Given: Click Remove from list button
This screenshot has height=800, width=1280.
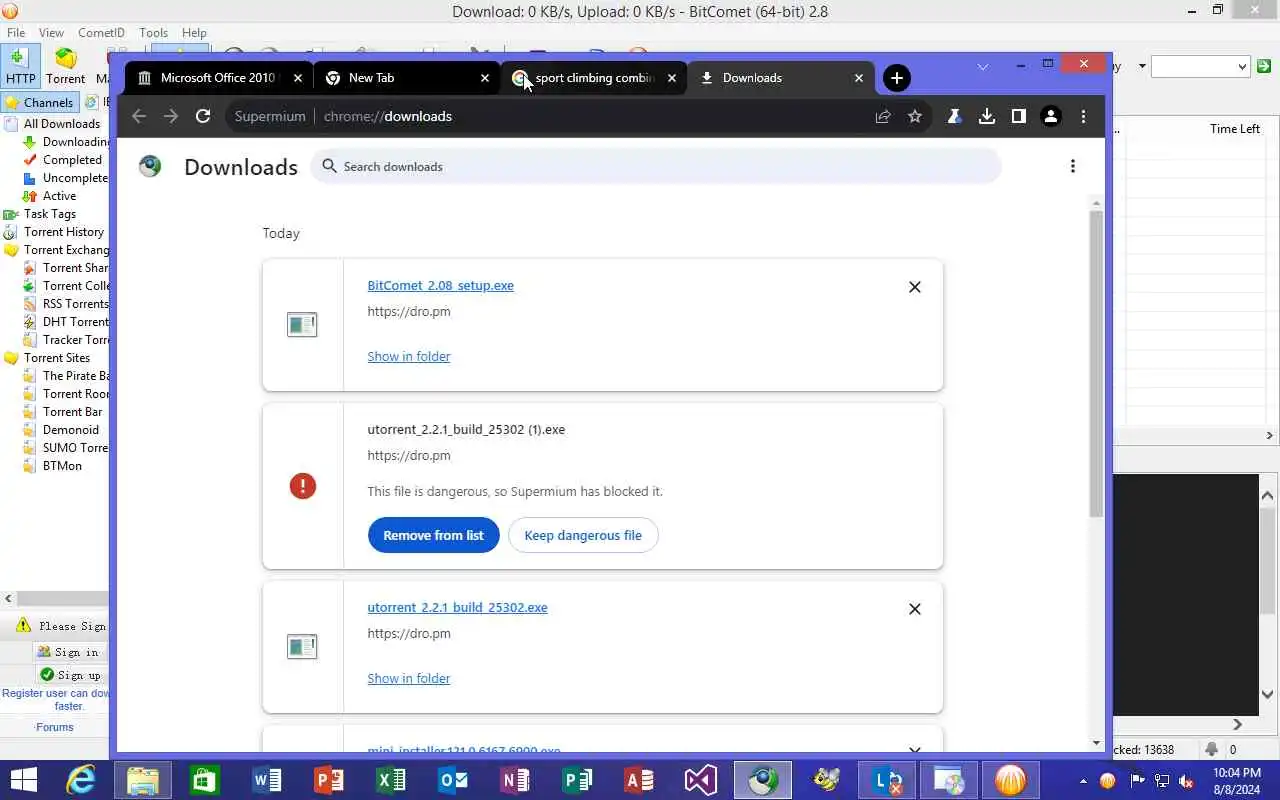Looking at the screenshot, I should pyautogui.click(x=433, y=535).
